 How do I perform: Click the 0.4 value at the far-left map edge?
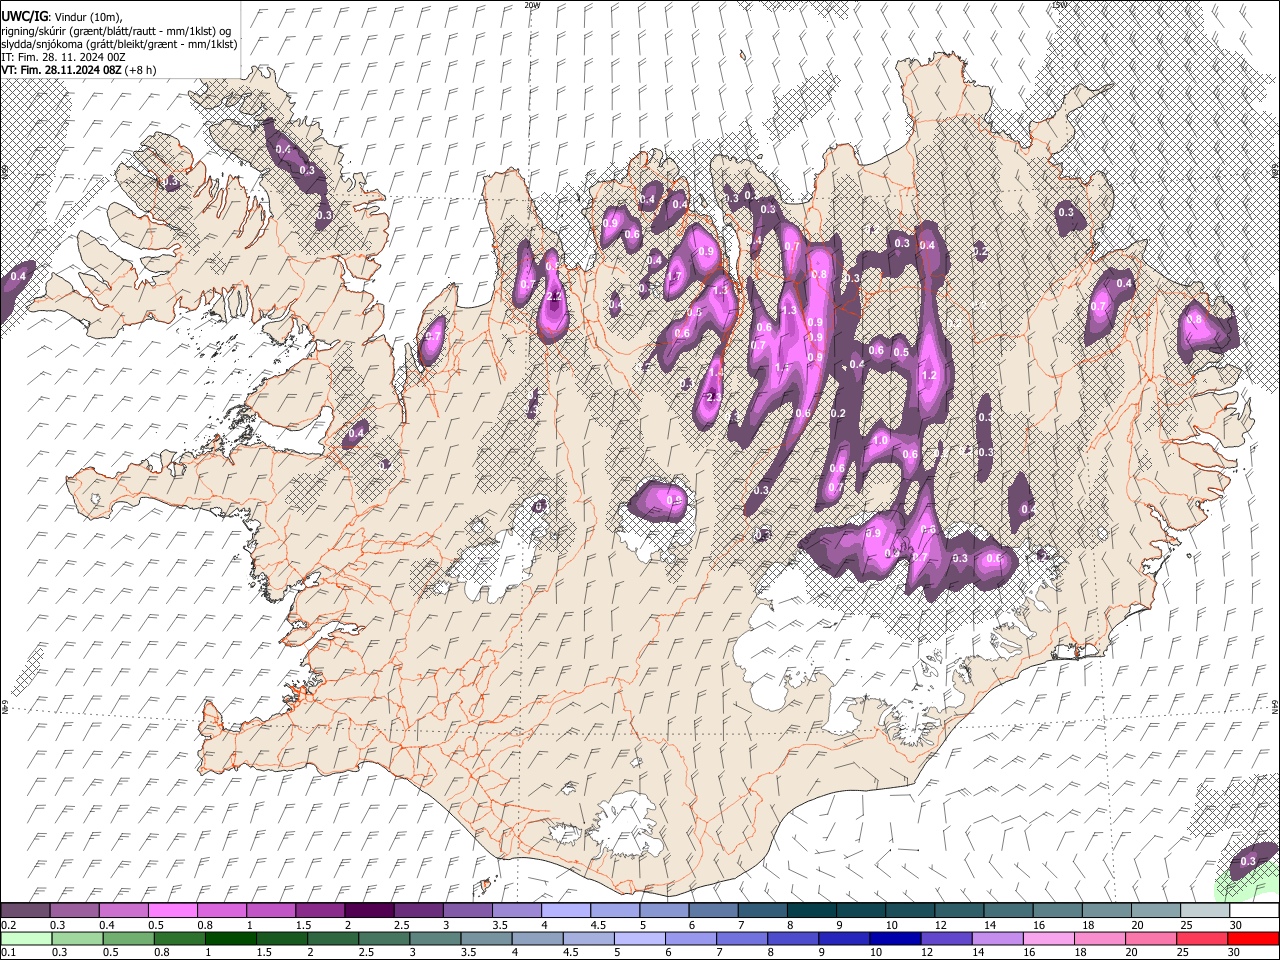coord(18,276)
